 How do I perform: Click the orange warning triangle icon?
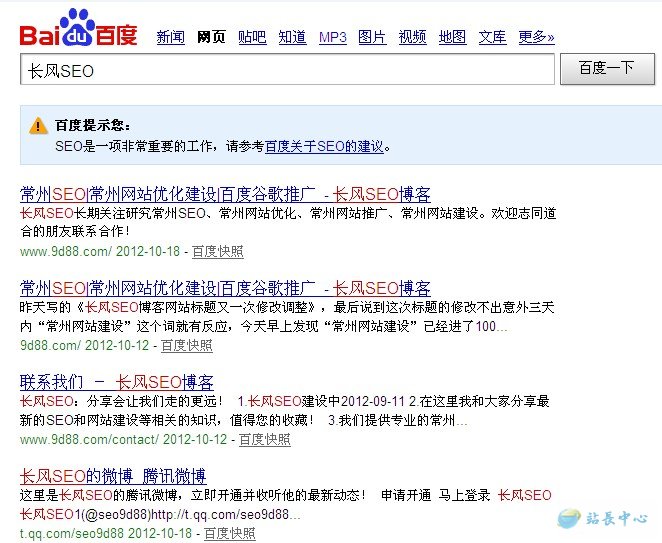point(38,125)
